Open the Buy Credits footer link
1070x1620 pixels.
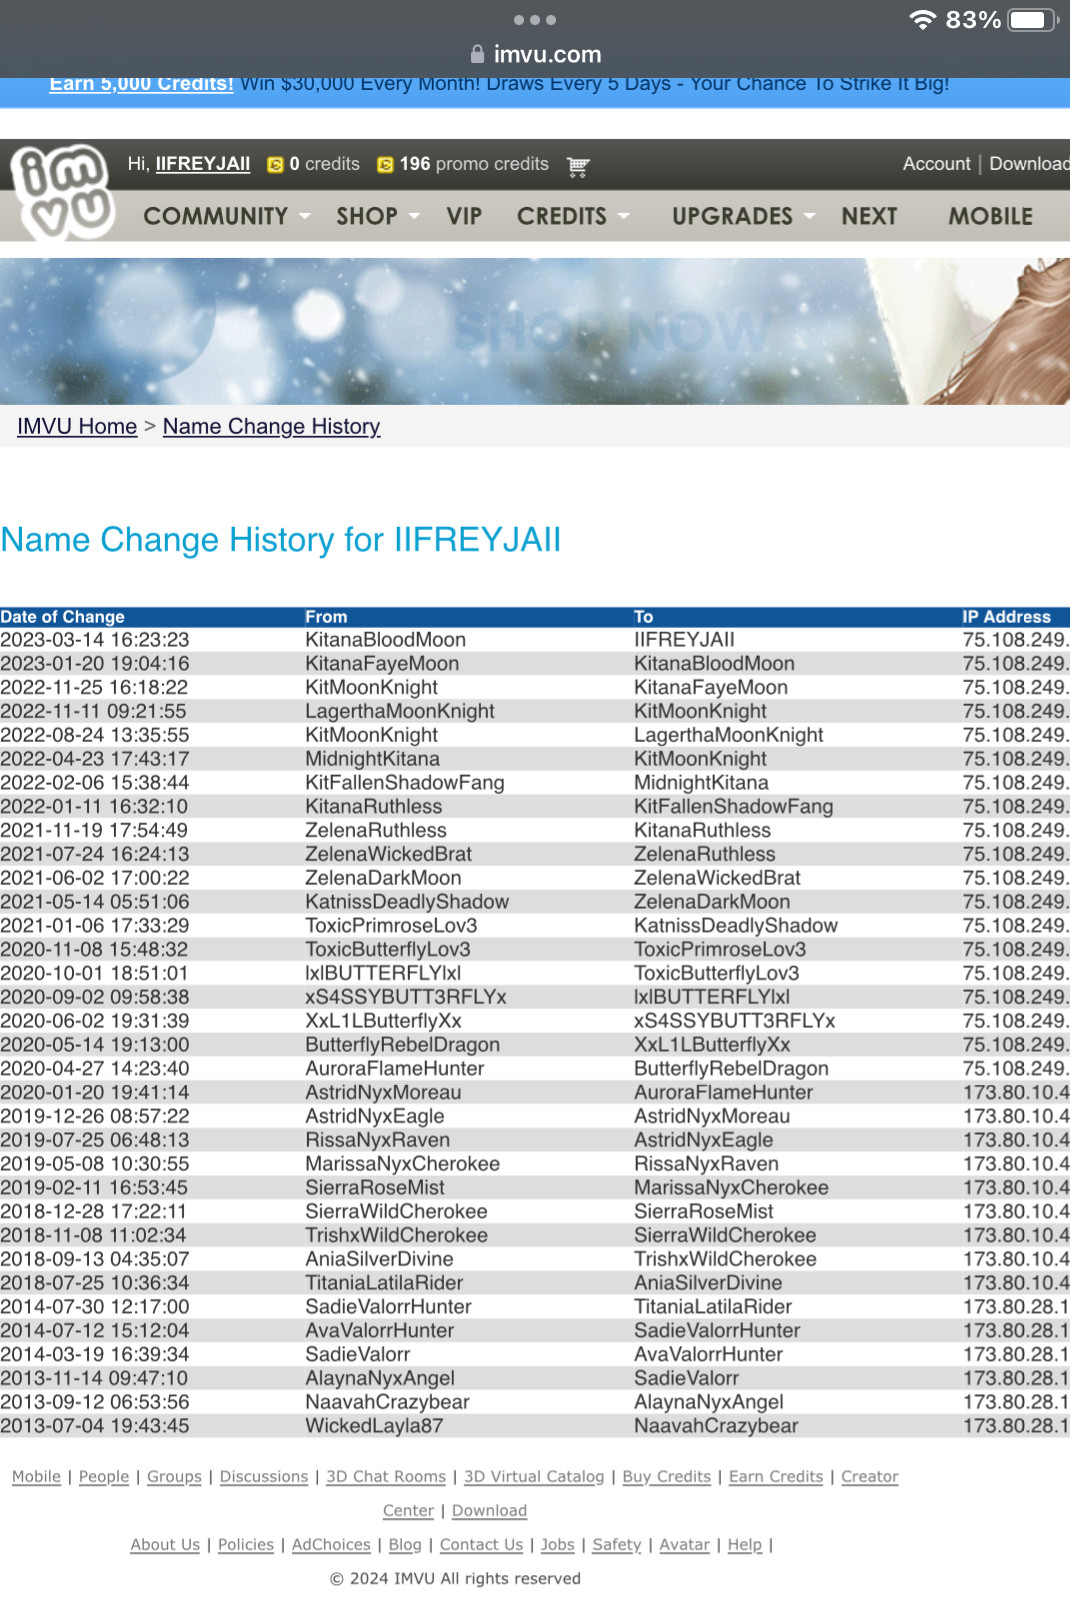667,1477
